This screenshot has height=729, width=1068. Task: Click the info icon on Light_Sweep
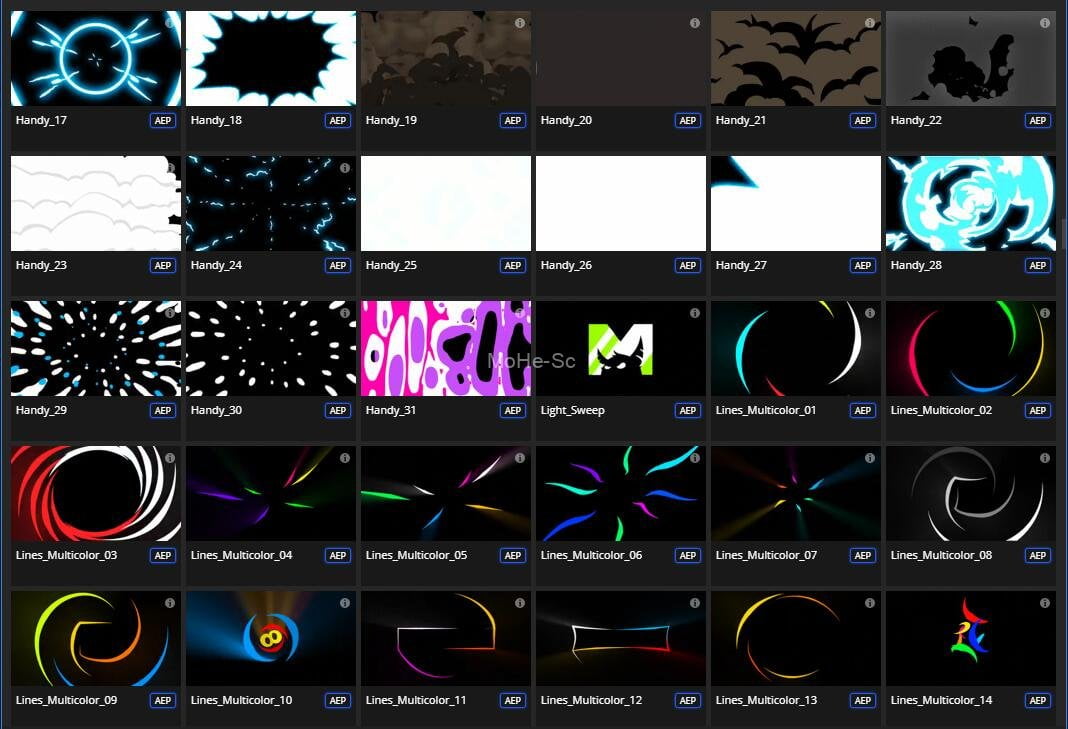click(x=695, y=313)
